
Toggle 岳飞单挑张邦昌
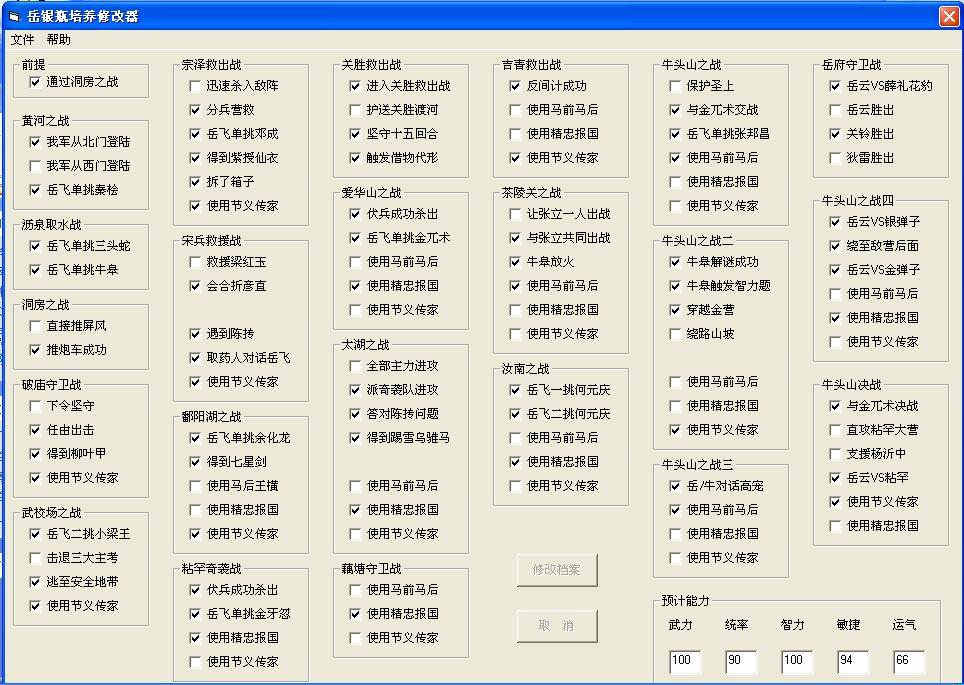tap(675, 134)
